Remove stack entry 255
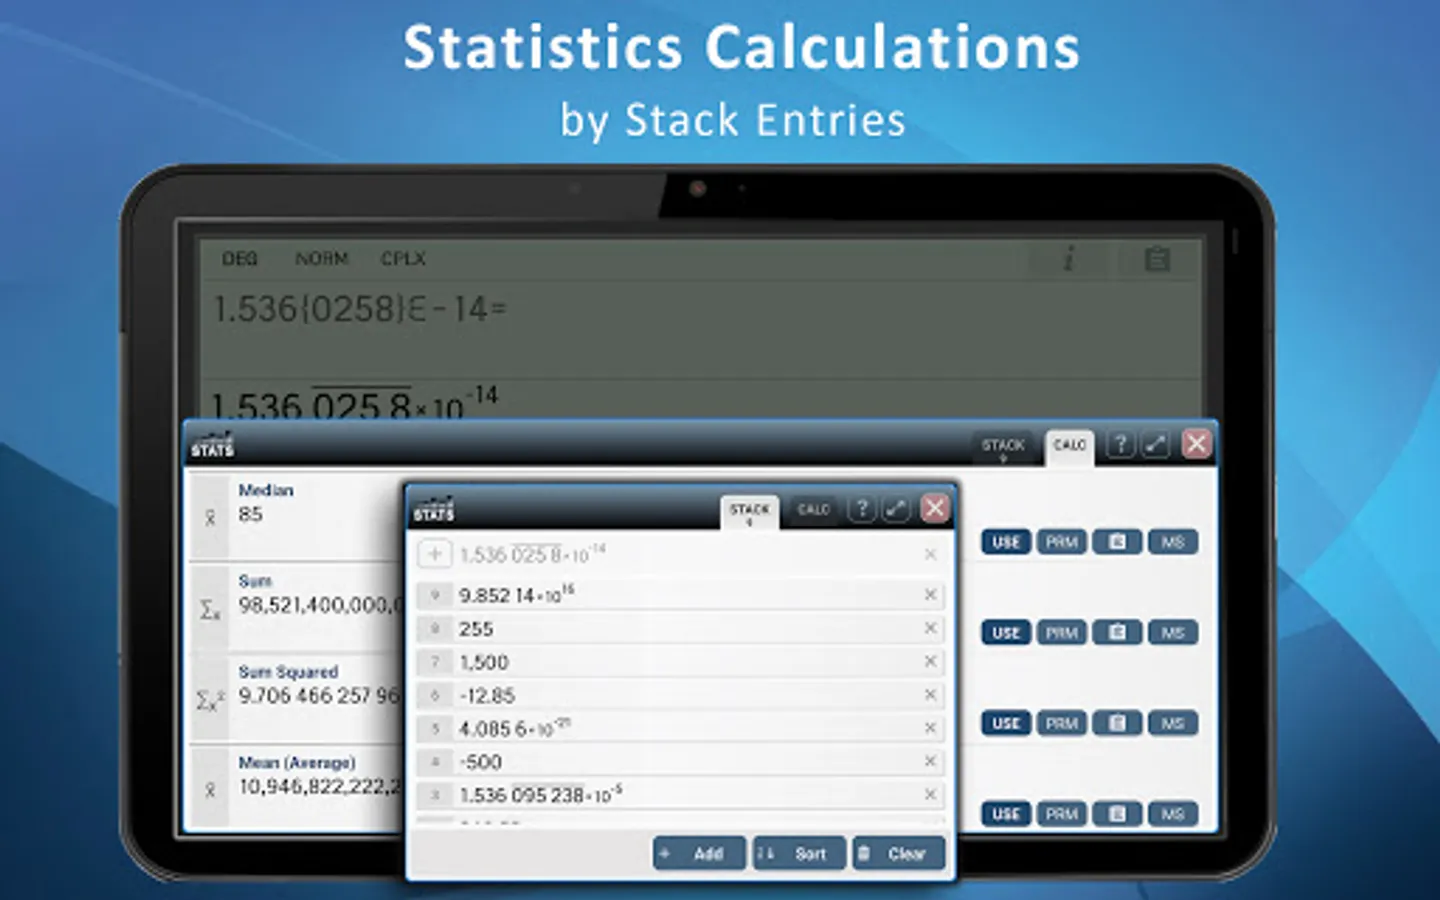 tap(930, 628)
